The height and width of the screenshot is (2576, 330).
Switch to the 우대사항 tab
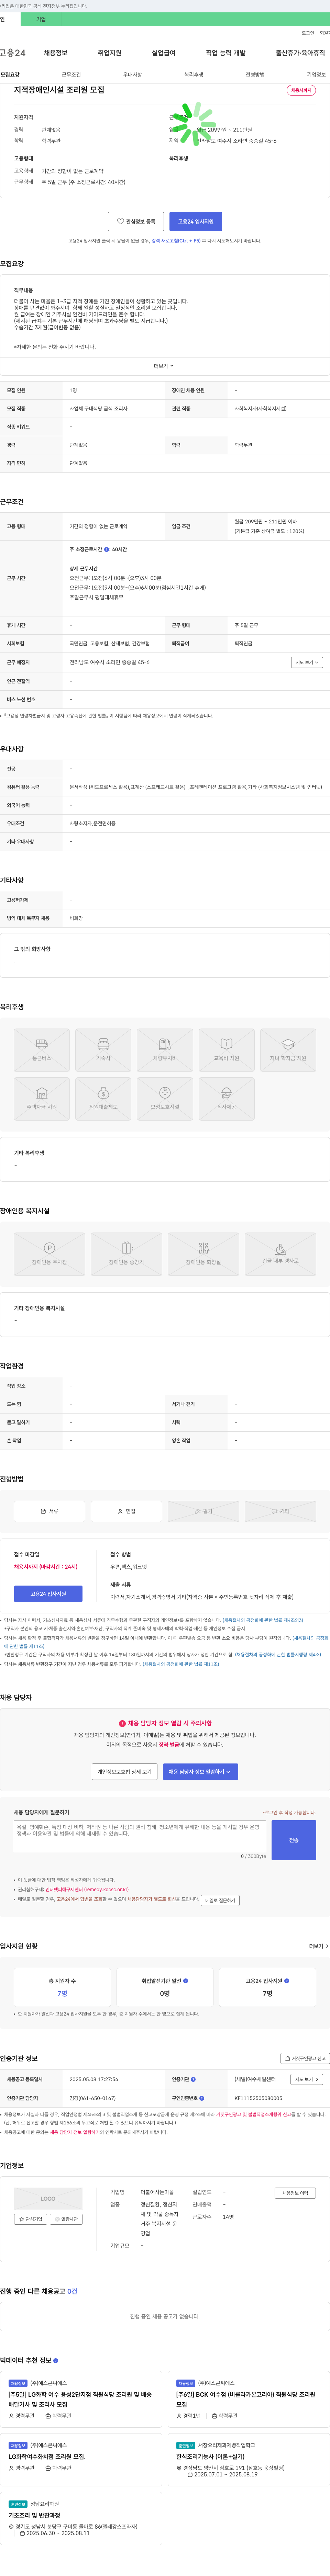click(x=132, y=75)
